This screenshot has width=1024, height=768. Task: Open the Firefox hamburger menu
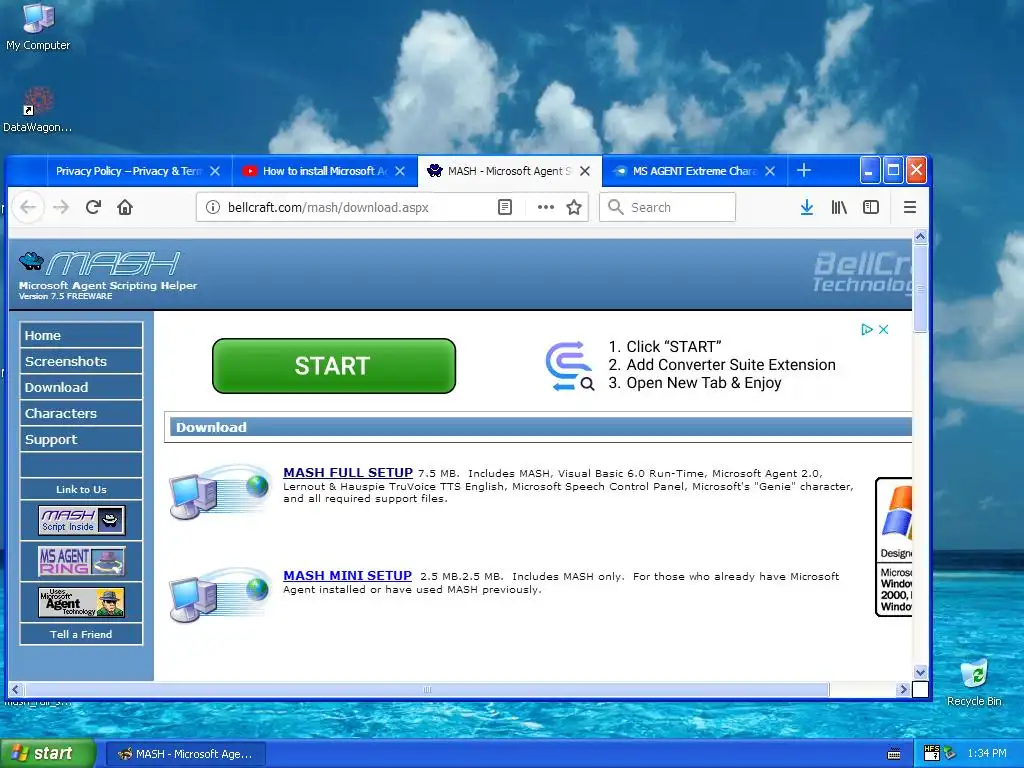(x=910, y=208)
